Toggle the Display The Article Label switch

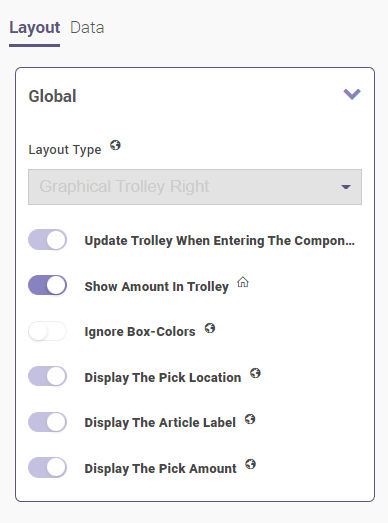click(x=47, y=422)
